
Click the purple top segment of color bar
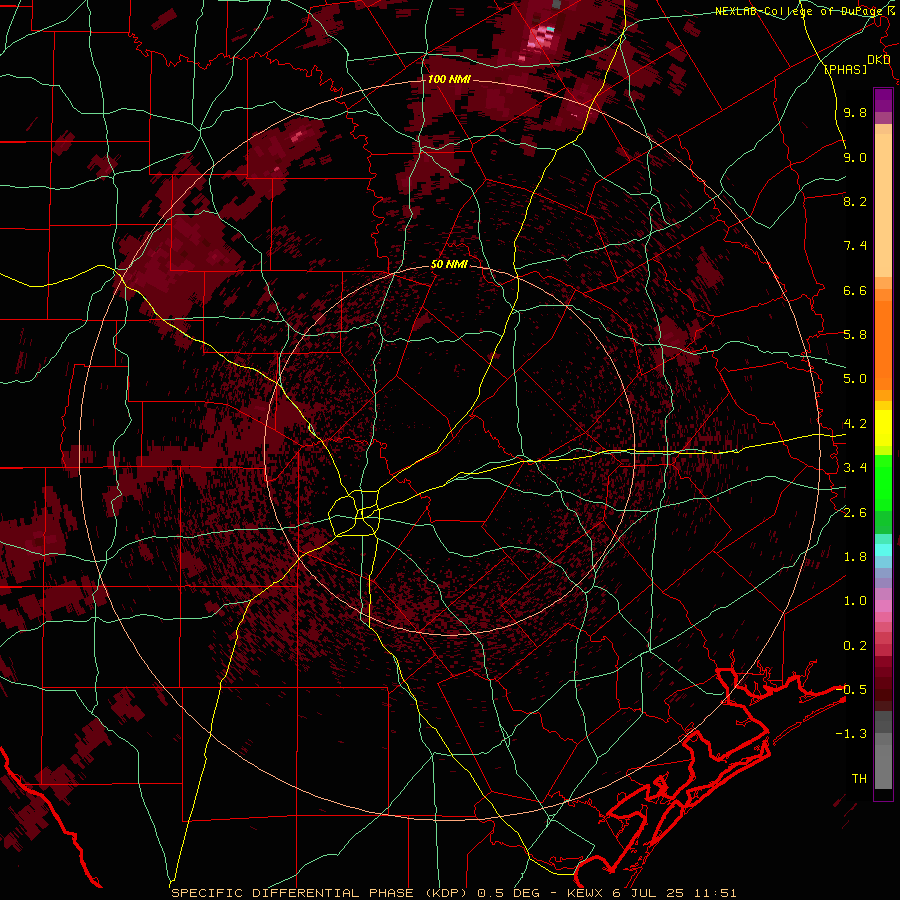pos(883,100)
